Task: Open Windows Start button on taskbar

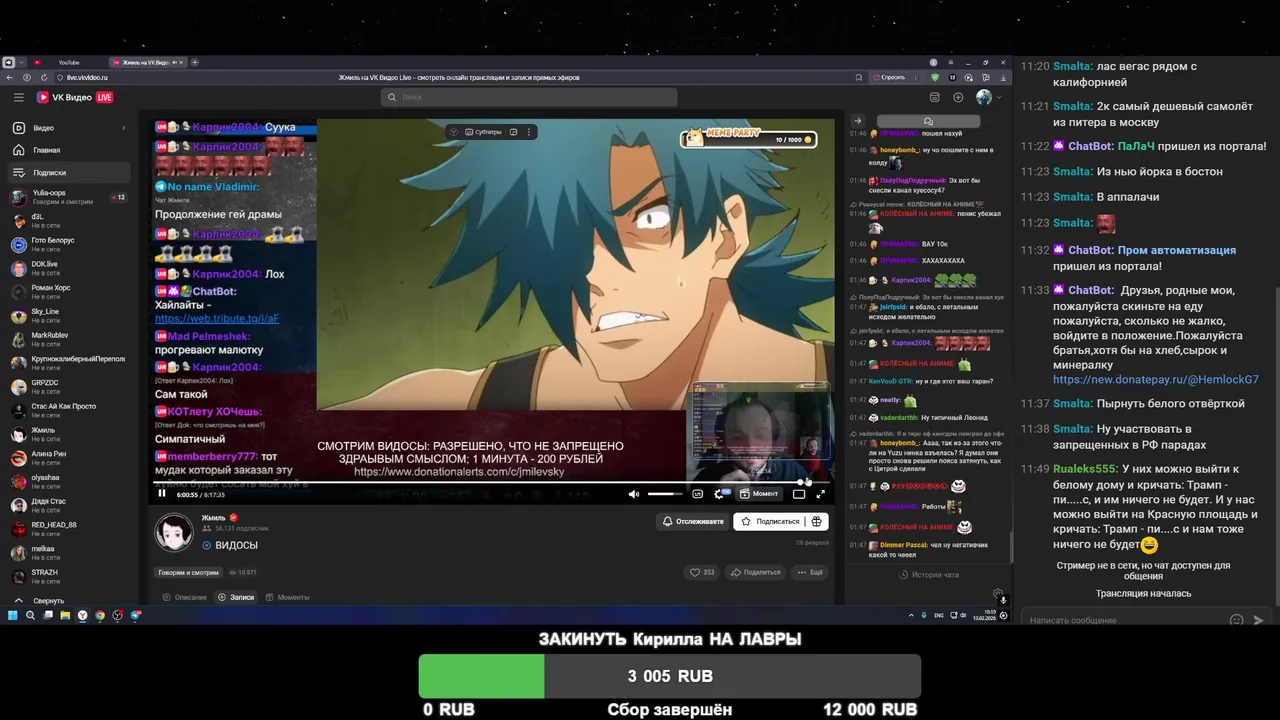Action: [13, 615]
